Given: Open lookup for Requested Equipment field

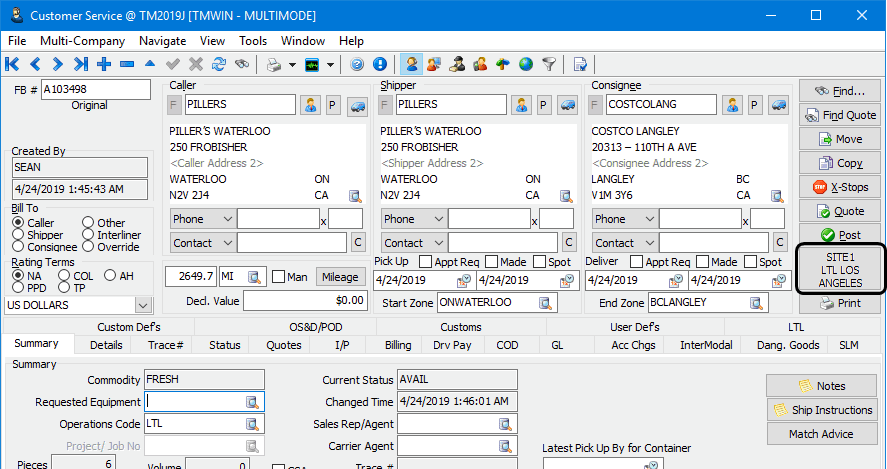Looking at the screenshot, I should pos(254,402).
